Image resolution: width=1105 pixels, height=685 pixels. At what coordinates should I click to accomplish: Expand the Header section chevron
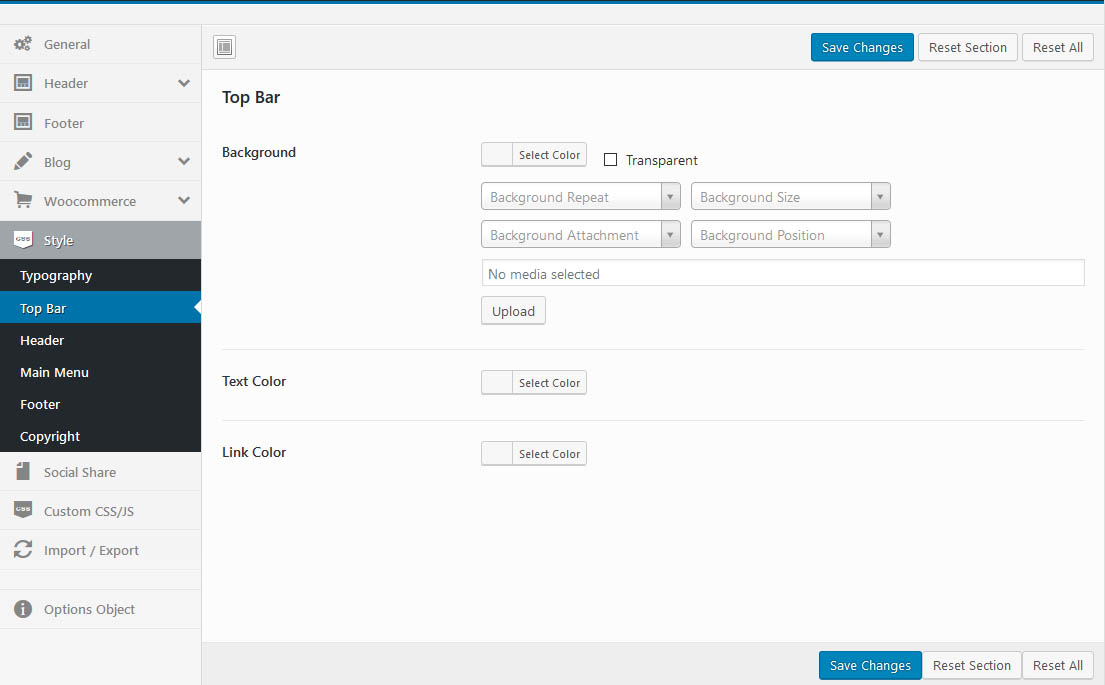tap(184, 83)
